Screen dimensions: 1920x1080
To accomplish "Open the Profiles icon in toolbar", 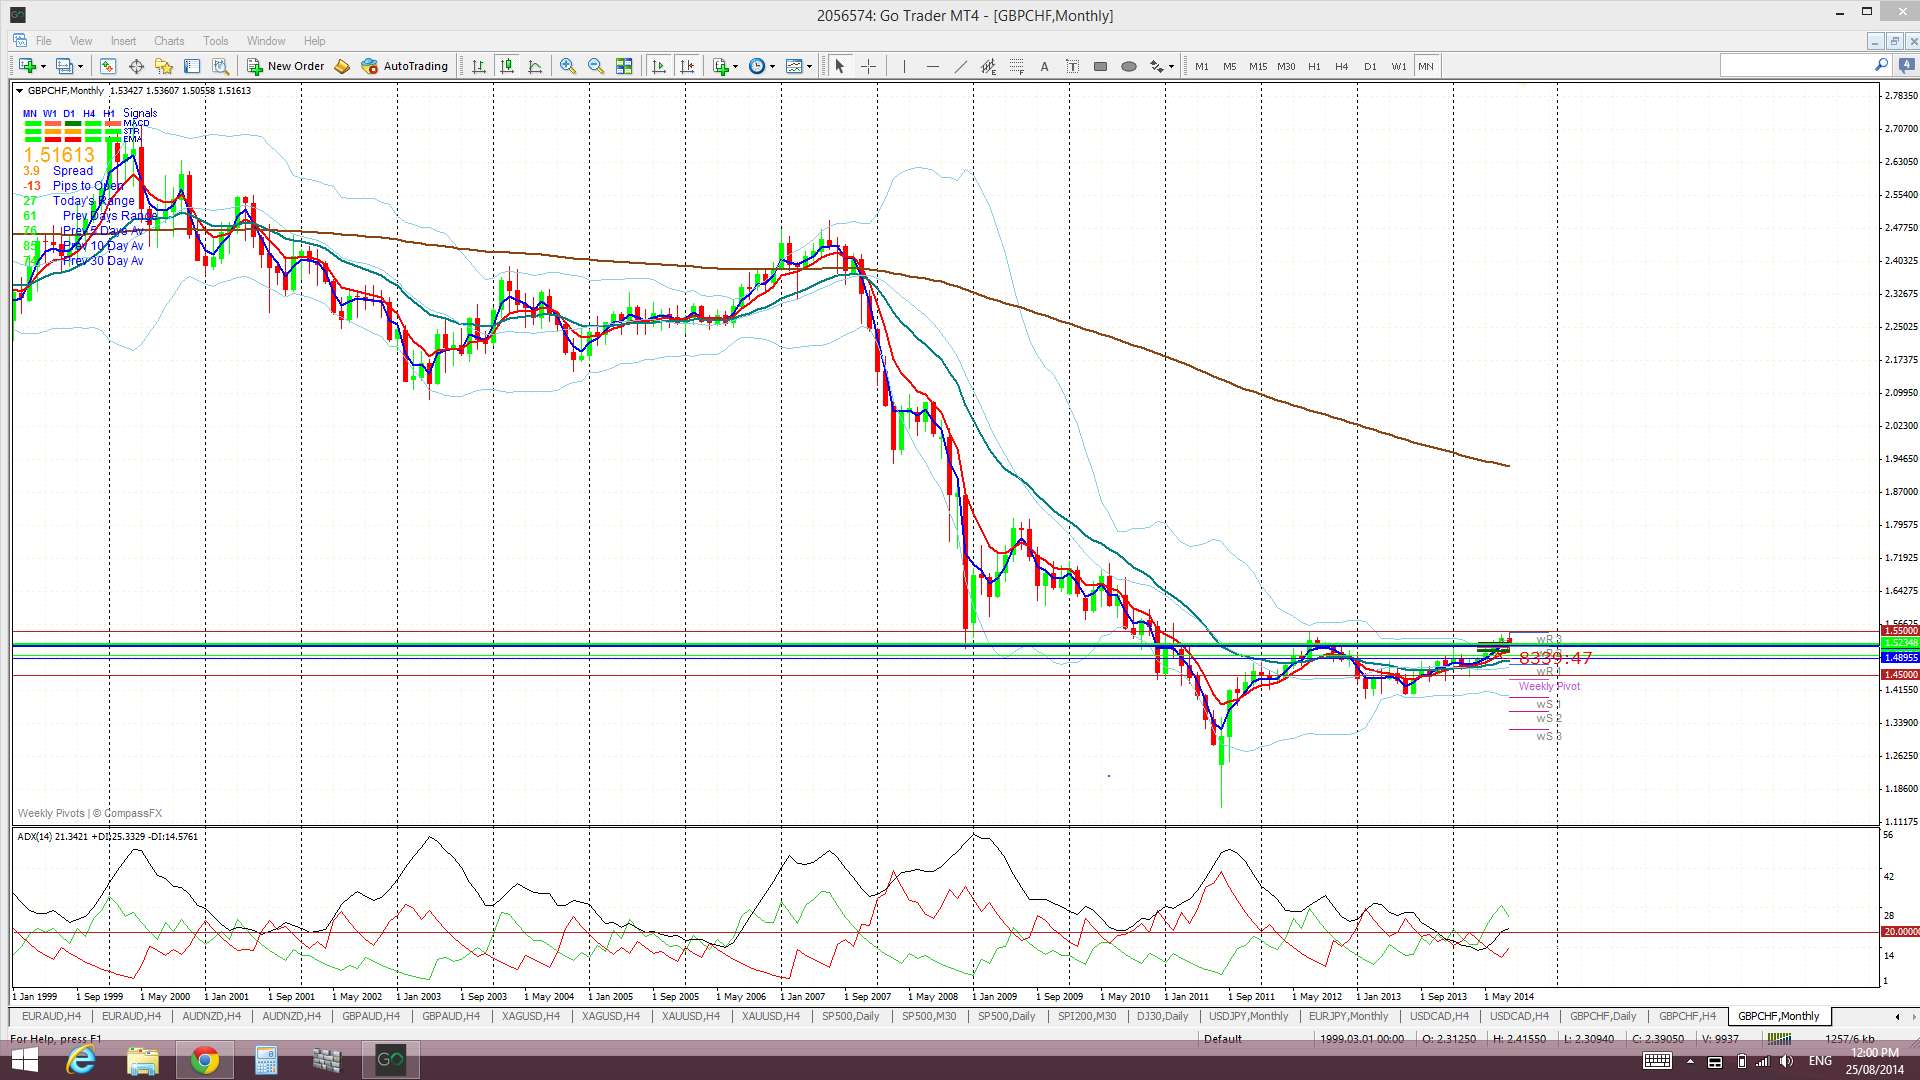I will click(64, 66).
